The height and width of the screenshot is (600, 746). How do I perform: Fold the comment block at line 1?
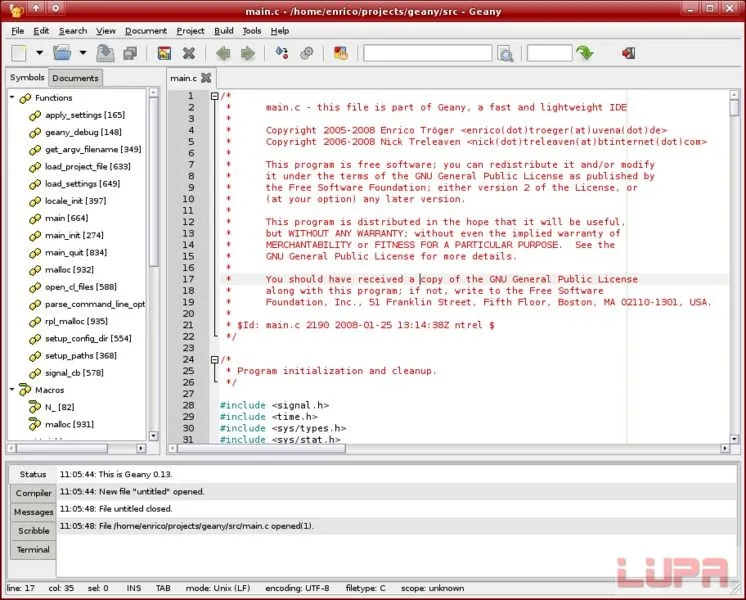click(x=215, y=96)
